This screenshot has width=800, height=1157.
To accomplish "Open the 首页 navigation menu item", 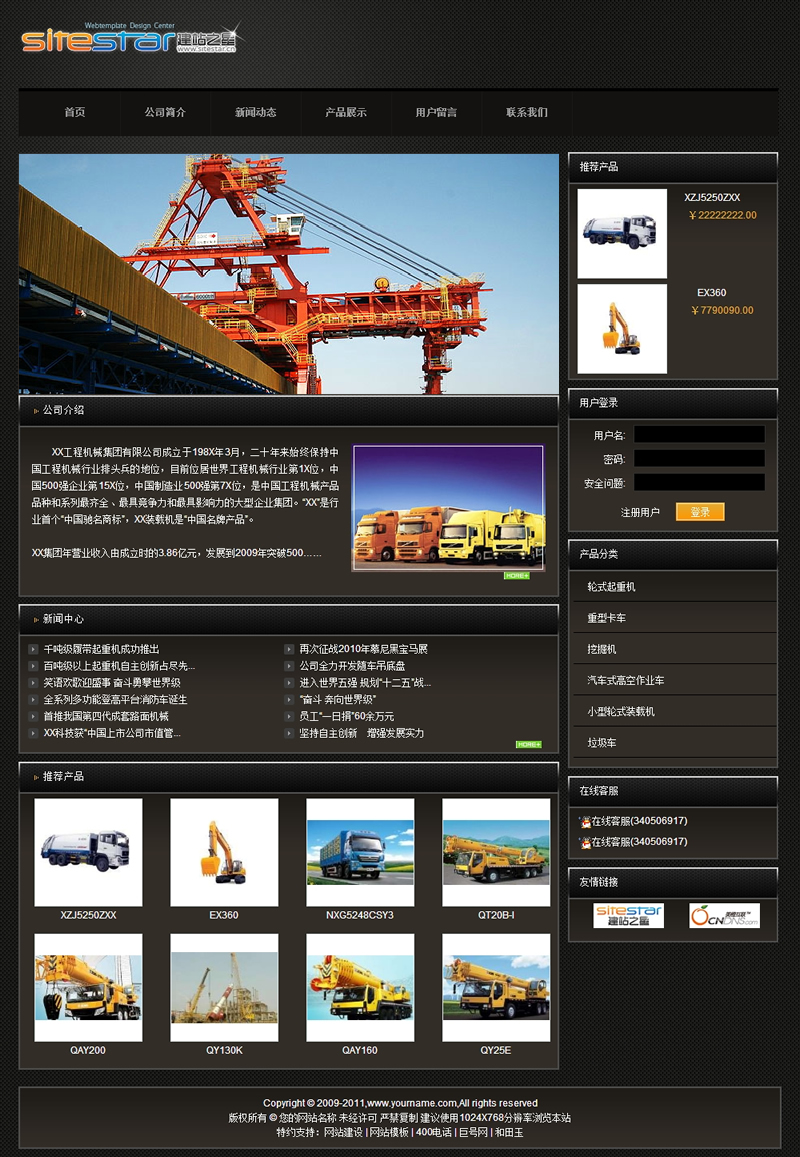I will [75, 112].
